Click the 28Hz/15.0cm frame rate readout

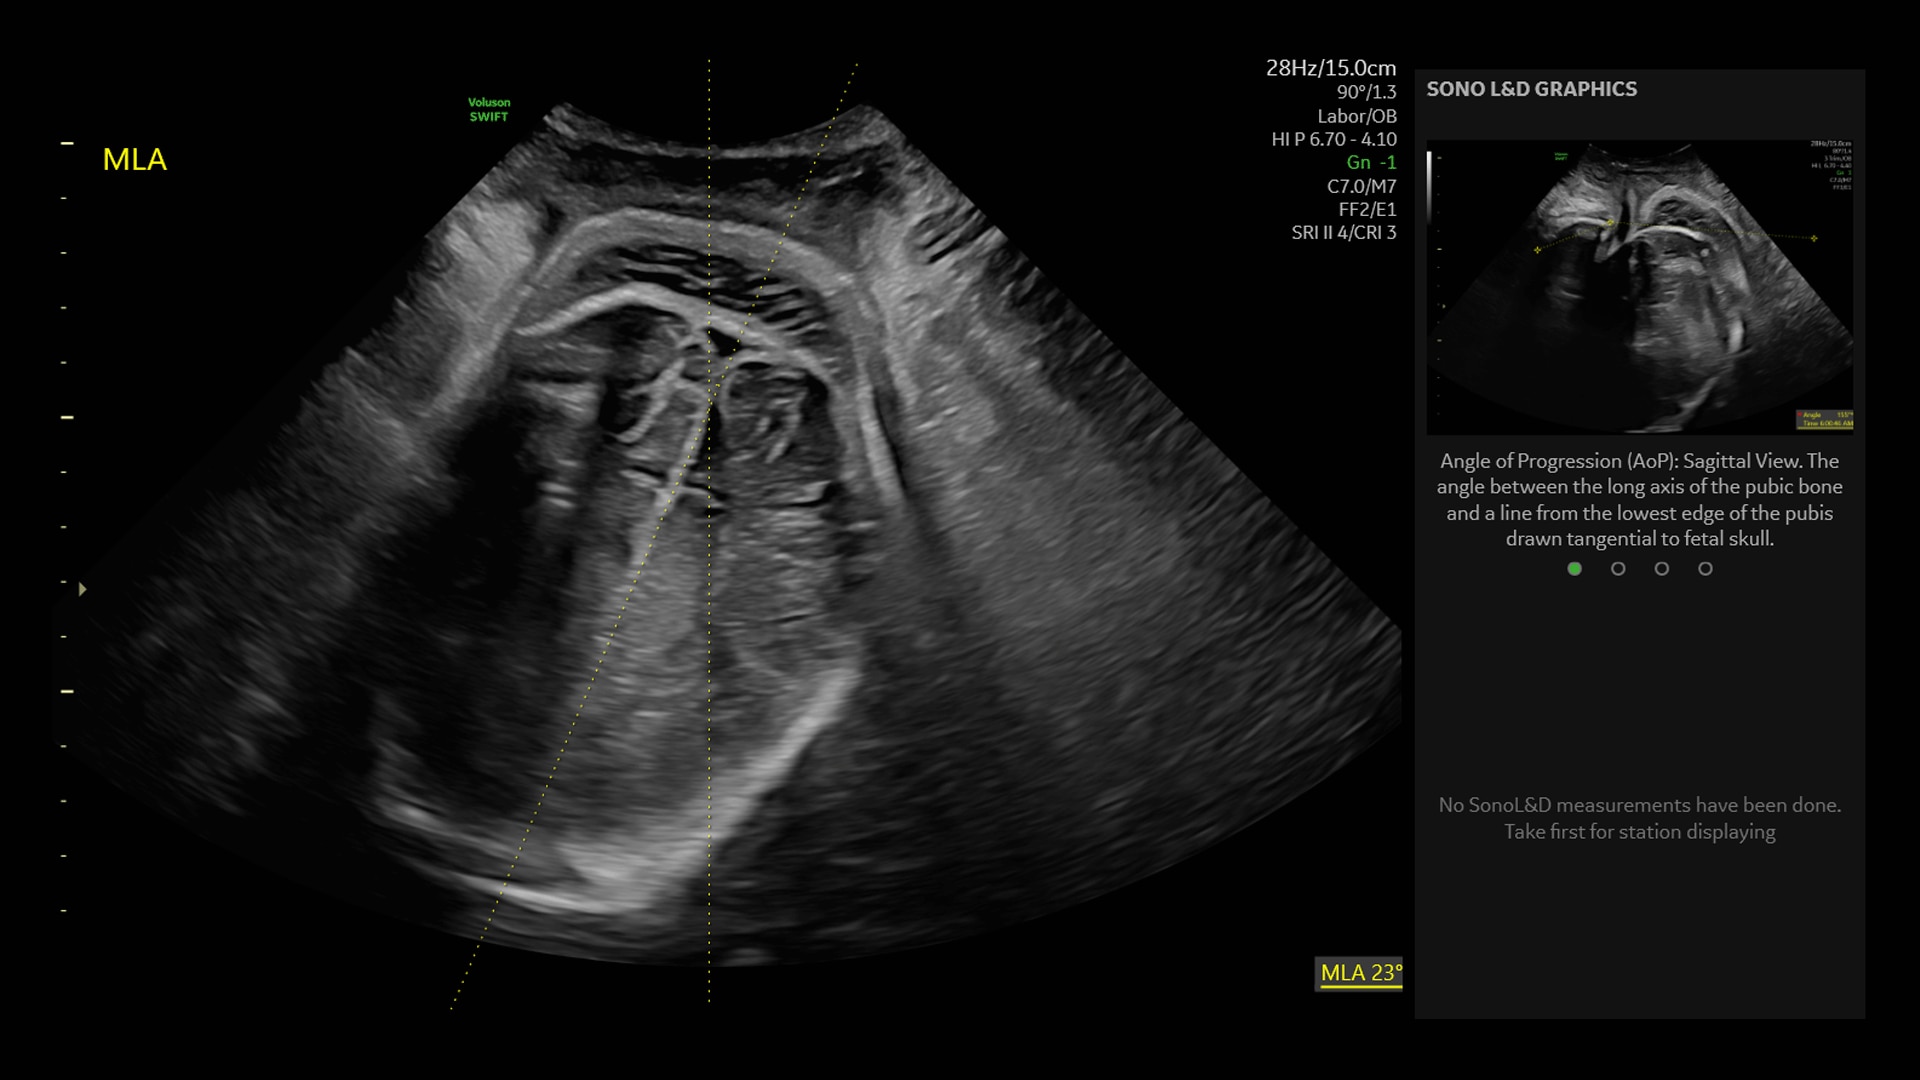tap(1330, 68)
